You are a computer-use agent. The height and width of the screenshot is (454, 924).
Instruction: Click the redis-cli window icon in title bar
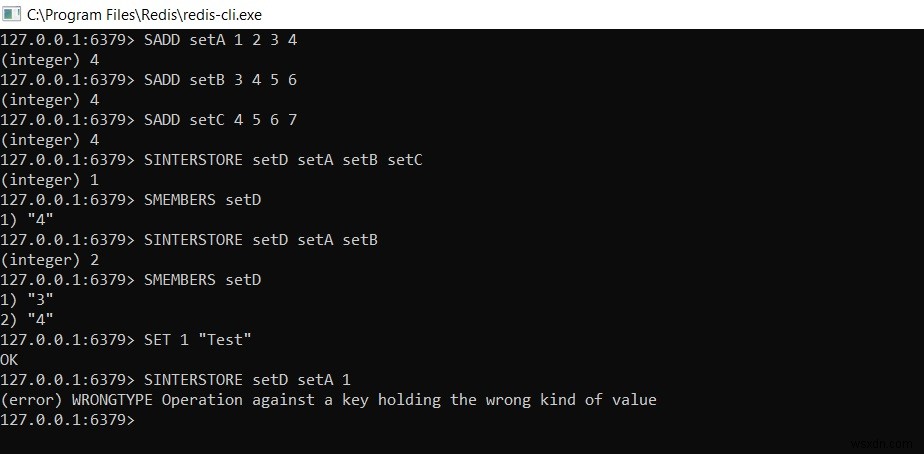pos(12,14)
